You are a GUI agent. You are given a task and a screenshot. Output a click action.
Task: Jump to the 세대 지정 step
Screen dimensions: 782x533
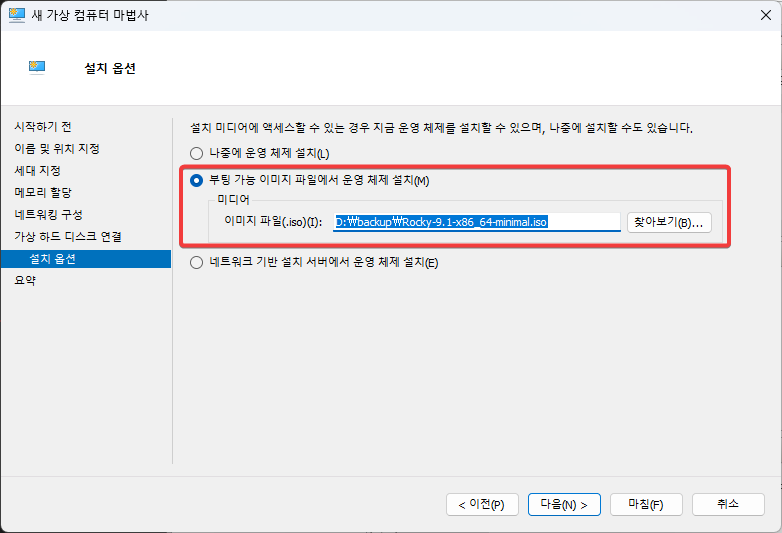tap(37, 171)
